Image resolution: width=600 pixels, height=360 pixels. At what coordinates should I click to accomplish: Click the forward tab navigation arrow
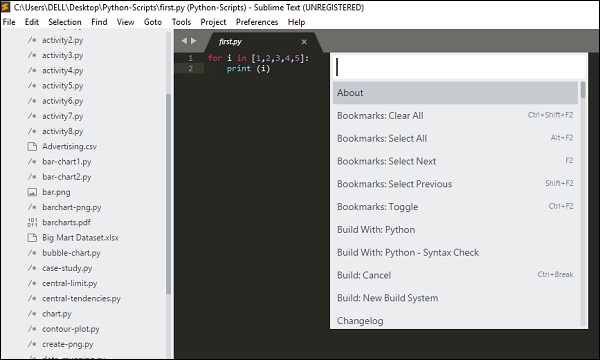click(x=194, y=41)
